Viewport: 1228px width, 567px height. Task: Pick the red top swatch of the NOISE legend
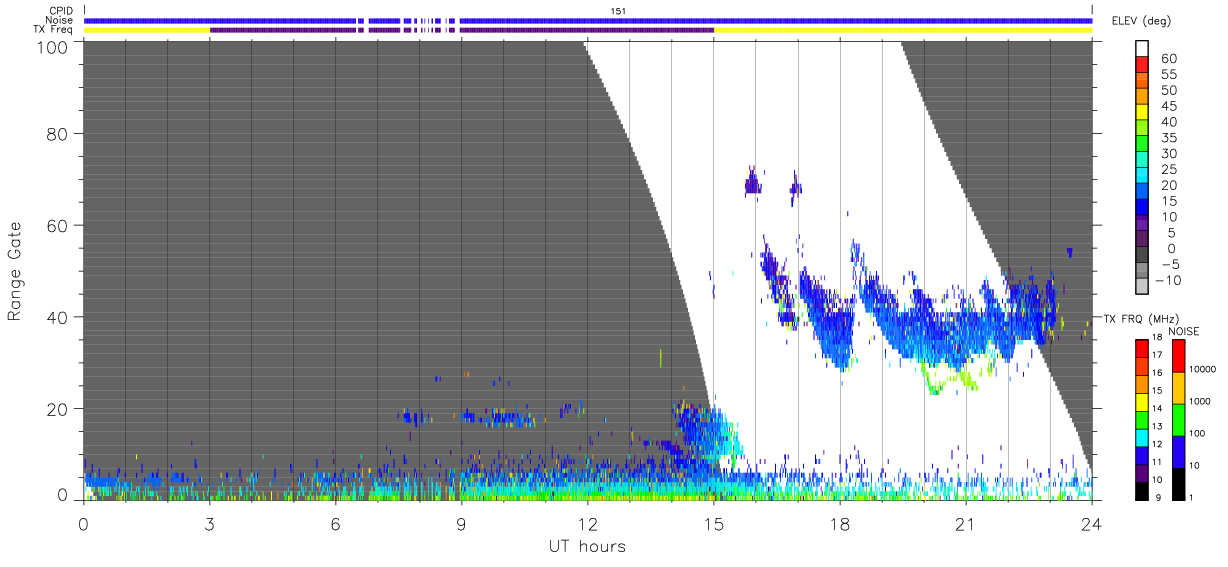(1178, 356)
